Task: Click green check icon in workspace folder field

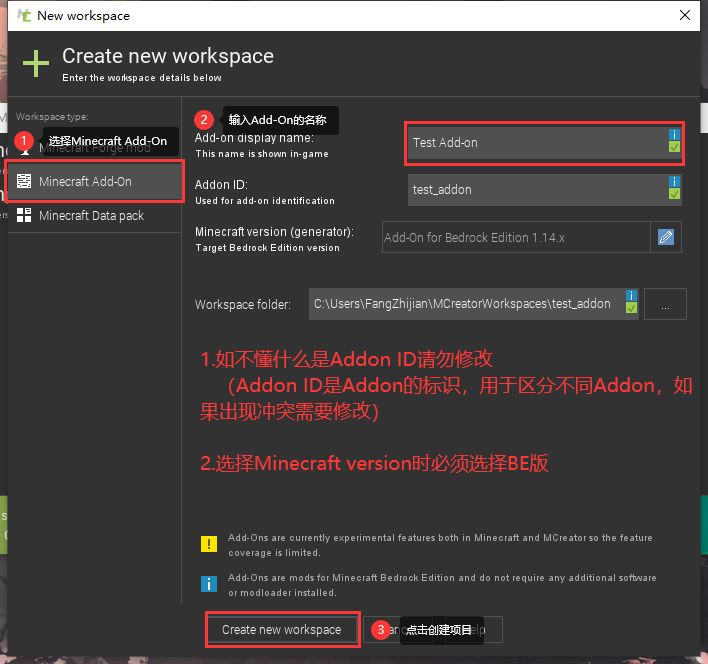Action: 631,308
